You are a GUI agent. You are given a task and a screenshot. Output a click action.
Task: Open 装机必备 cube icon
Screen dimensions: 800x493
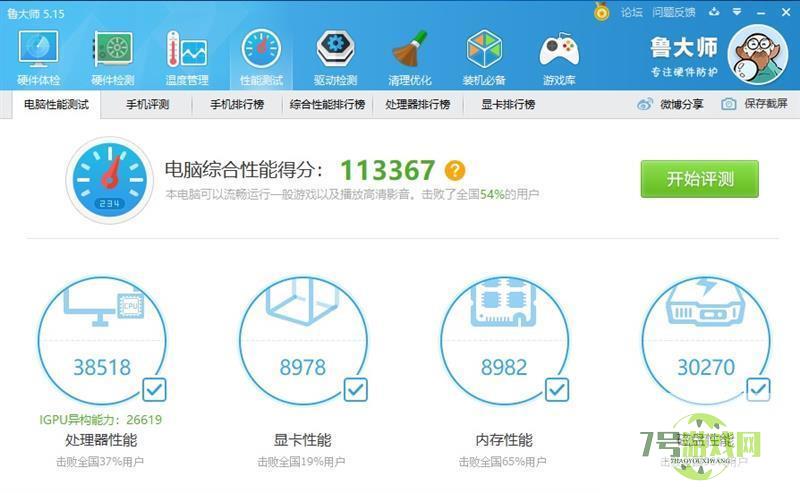pyautogui.click(x=484, y=50)
